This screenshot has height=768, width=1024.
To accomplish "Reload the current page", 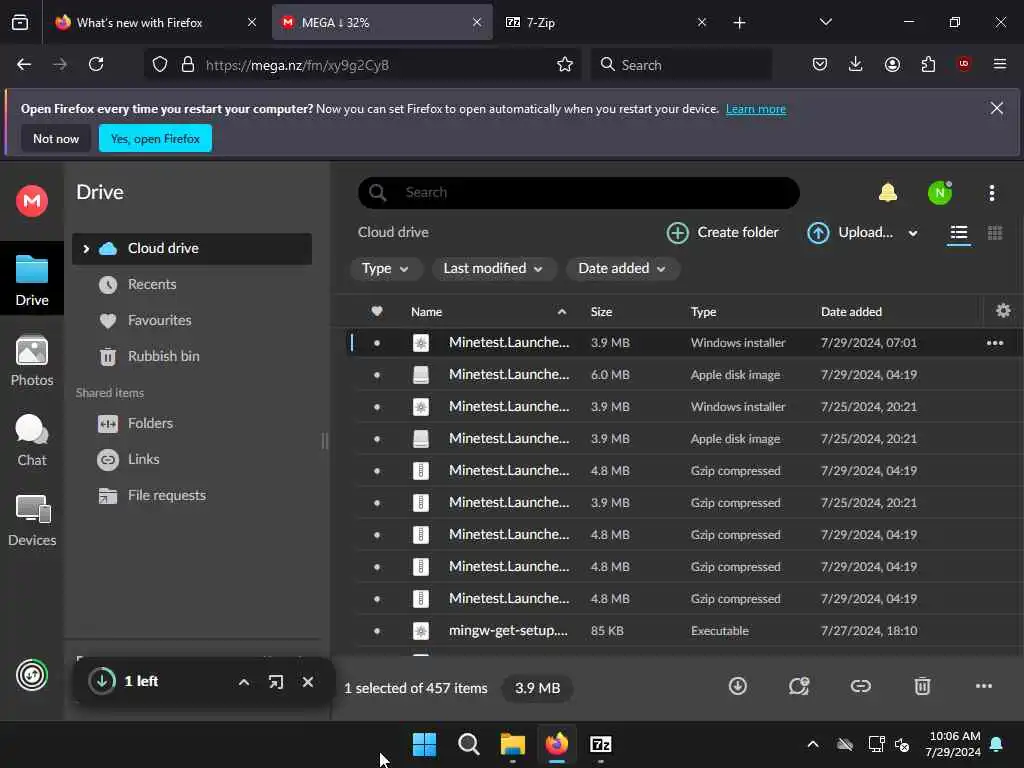I will point(96,64).
